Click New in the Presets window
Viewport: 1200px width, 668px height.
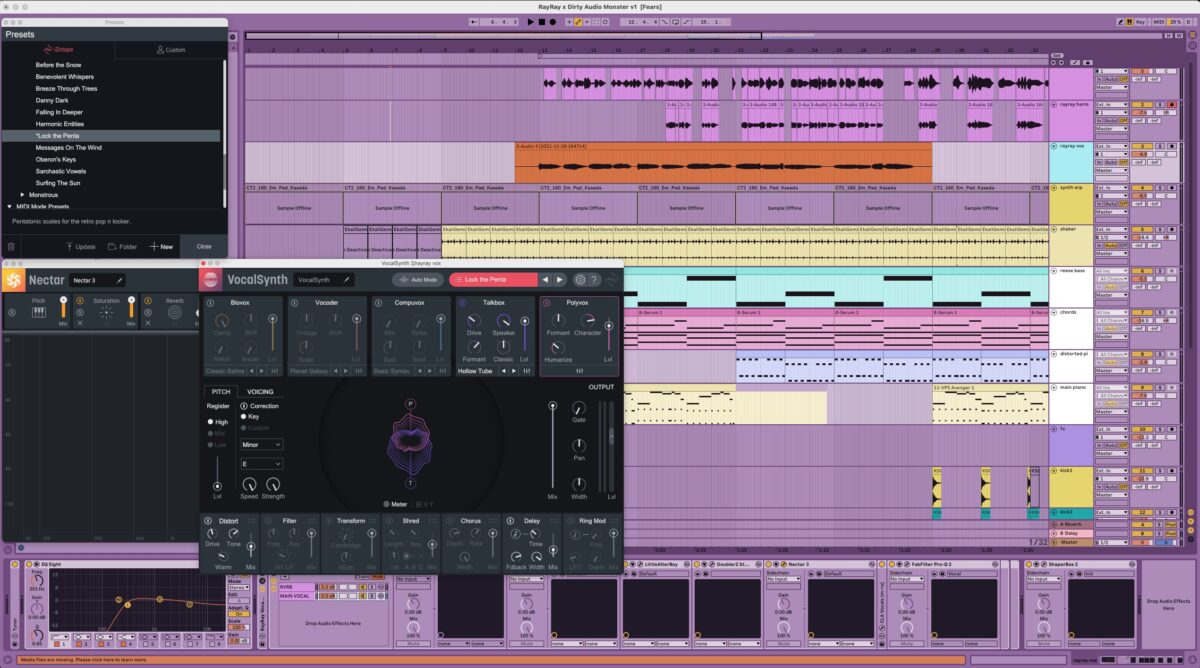pos(161,246)
